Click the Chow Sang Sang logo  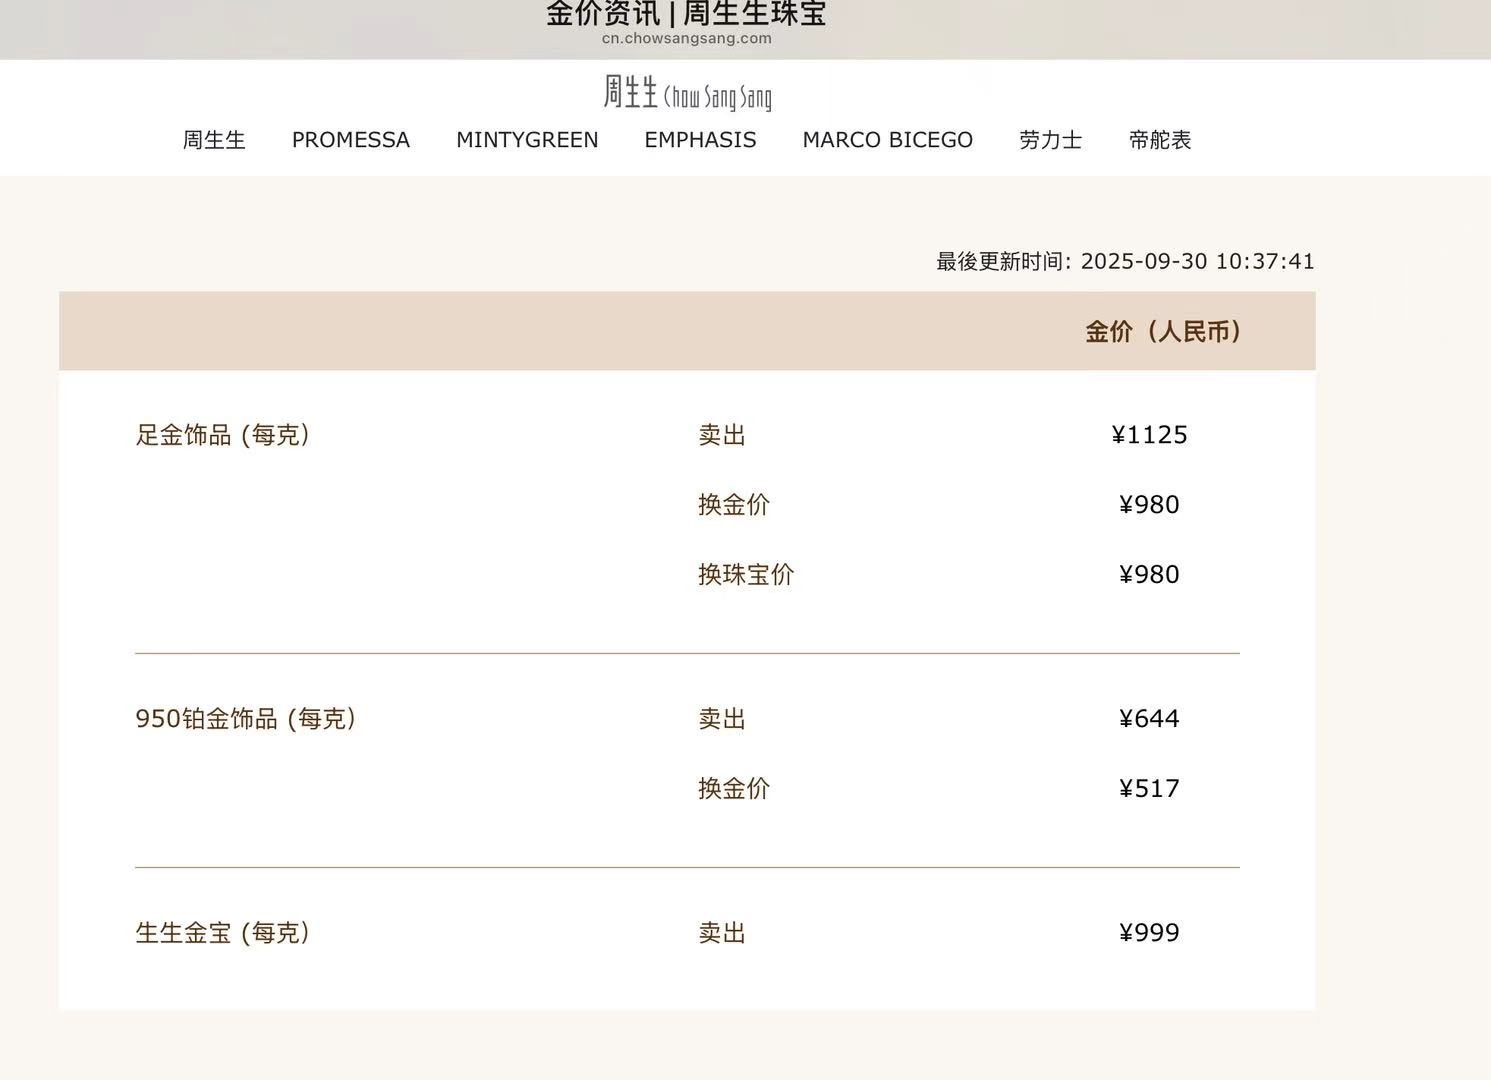point(687,93)
